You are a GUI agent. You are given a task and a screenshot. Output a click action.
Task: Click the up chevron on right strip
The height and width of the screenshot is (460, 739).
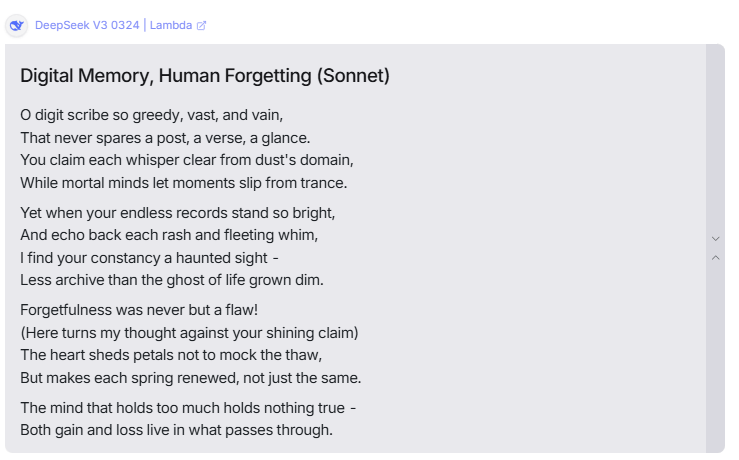tap(715, 257)
